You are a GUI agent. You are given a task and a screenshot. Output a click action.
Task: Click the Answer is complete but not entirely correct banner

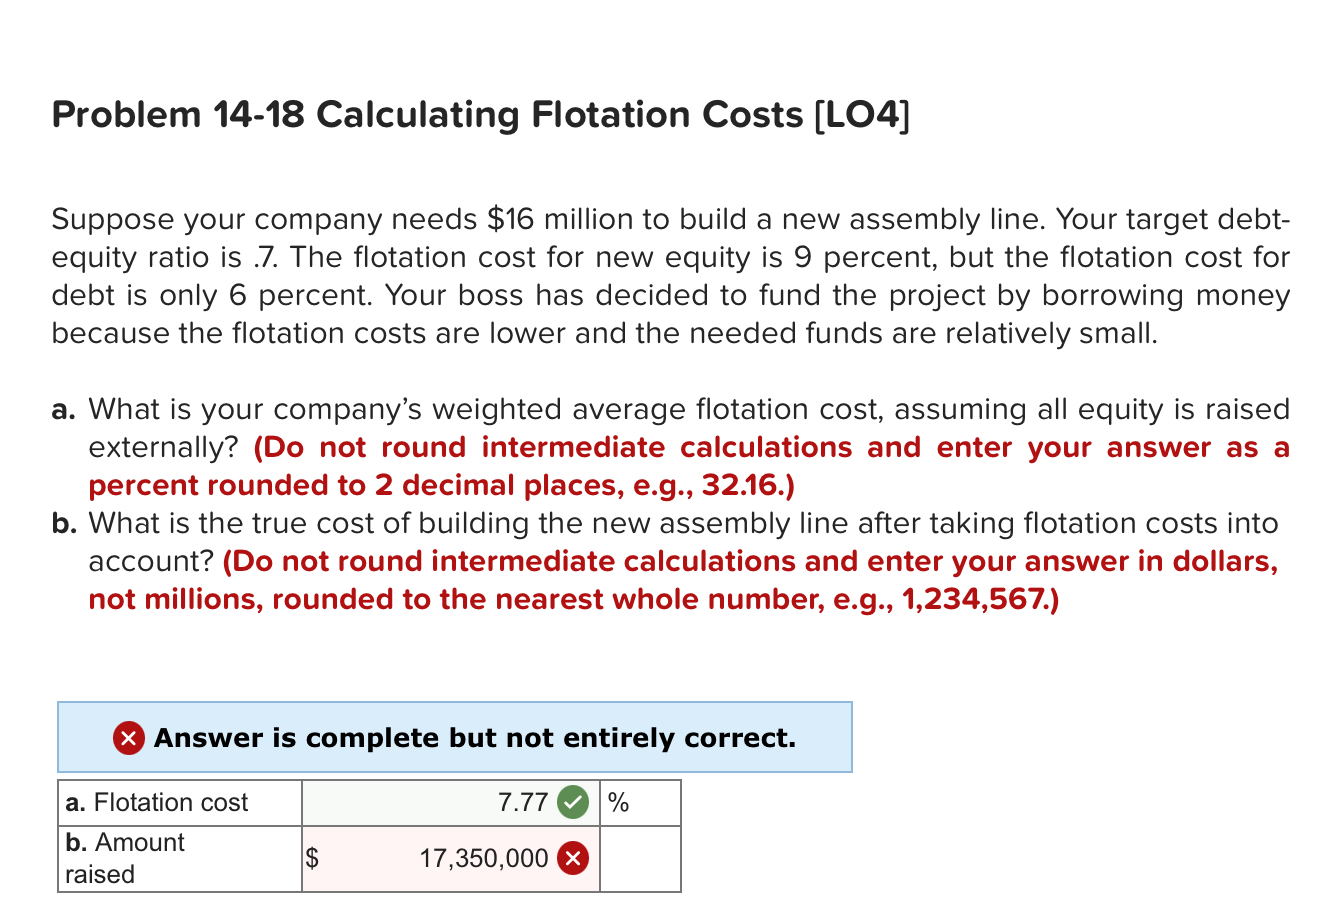[455, 737]
